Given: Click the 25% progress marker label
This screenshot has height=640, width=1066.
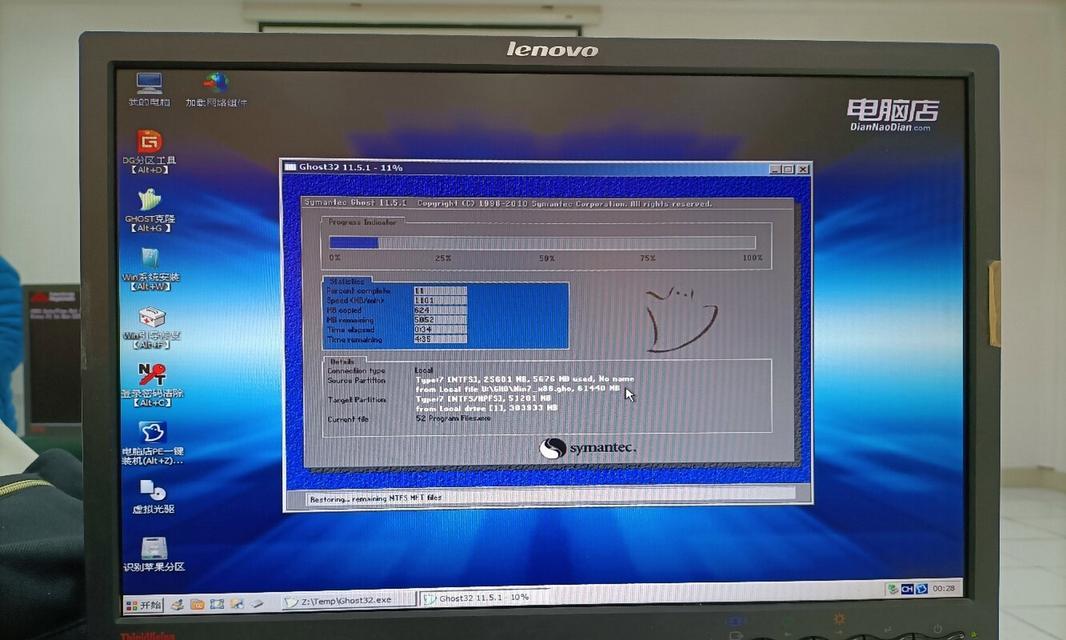Looking at the screenshot, I should click(x=443, y=258).
